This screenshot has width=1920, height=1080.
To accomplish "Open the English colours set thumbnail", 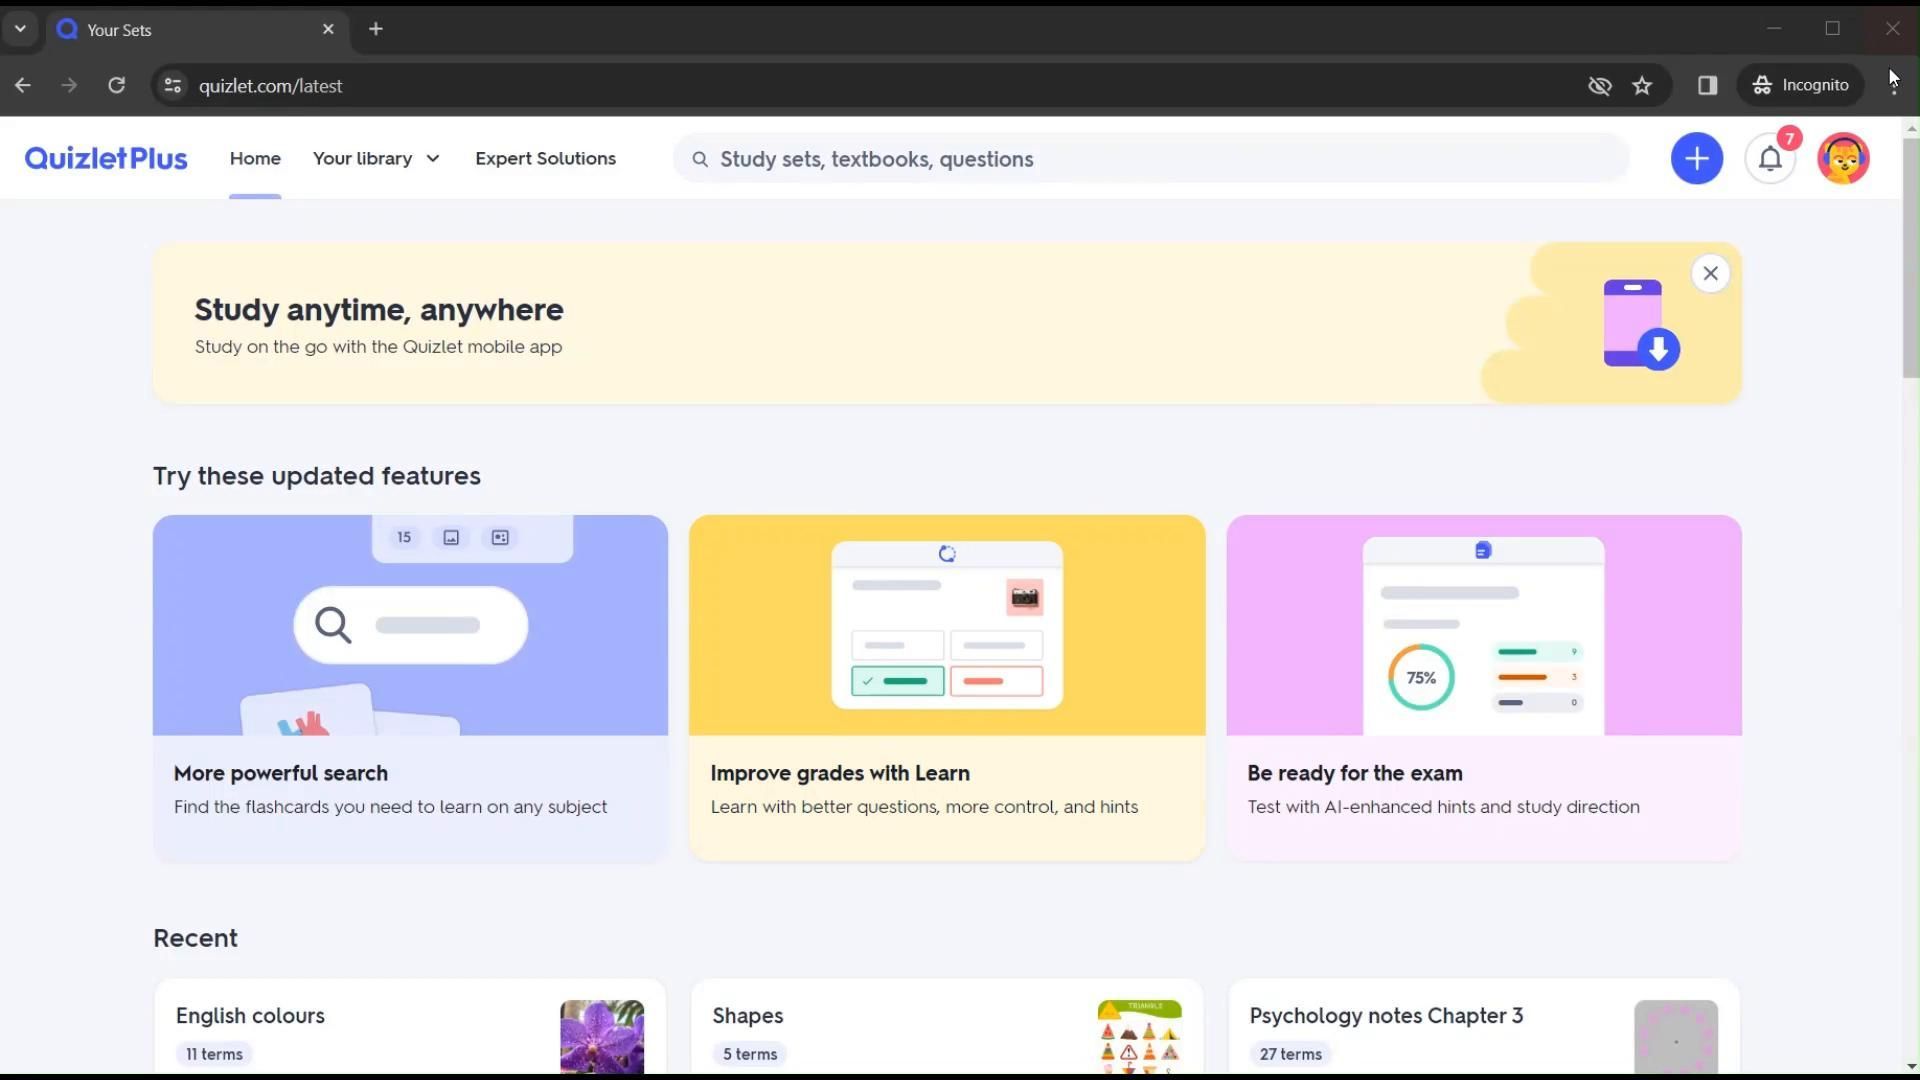I will [601, 1036].
